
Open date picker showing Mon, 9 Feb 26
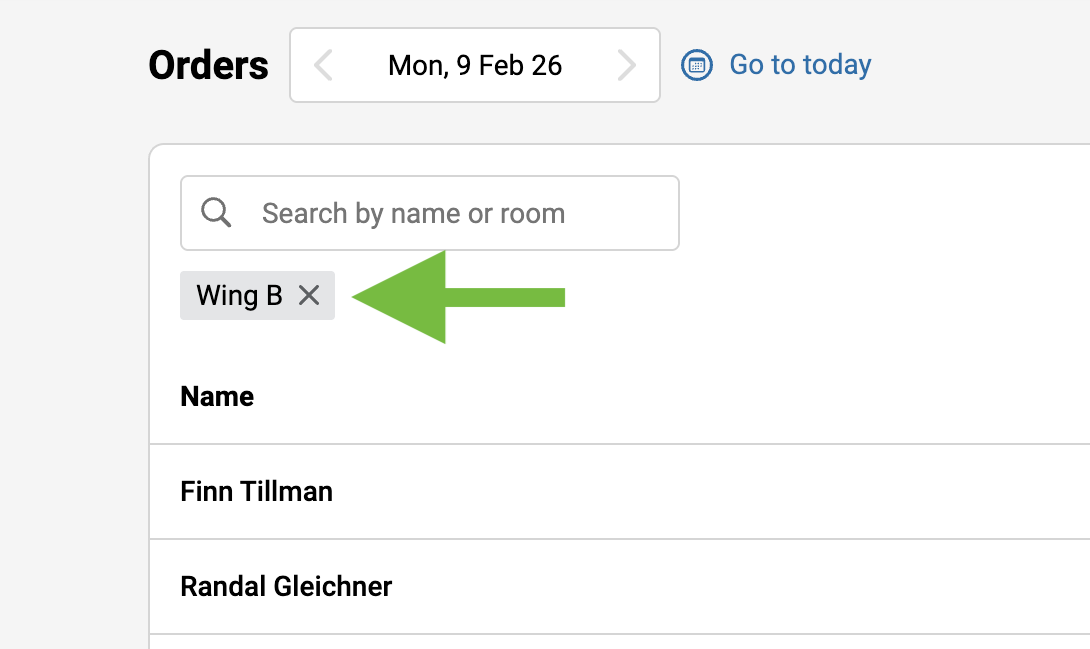coord(475,66)
